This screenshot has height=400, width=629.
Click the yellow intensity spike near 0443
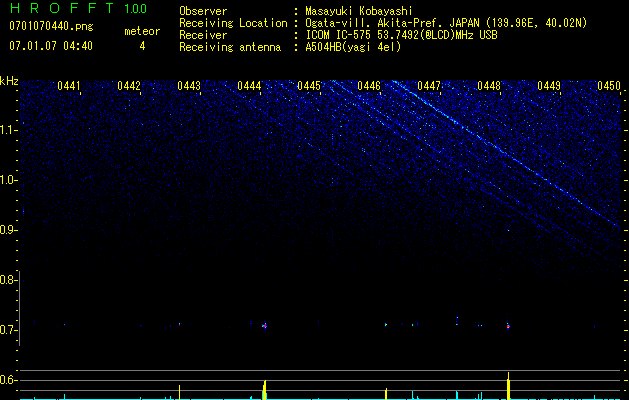tap(179, 392)
